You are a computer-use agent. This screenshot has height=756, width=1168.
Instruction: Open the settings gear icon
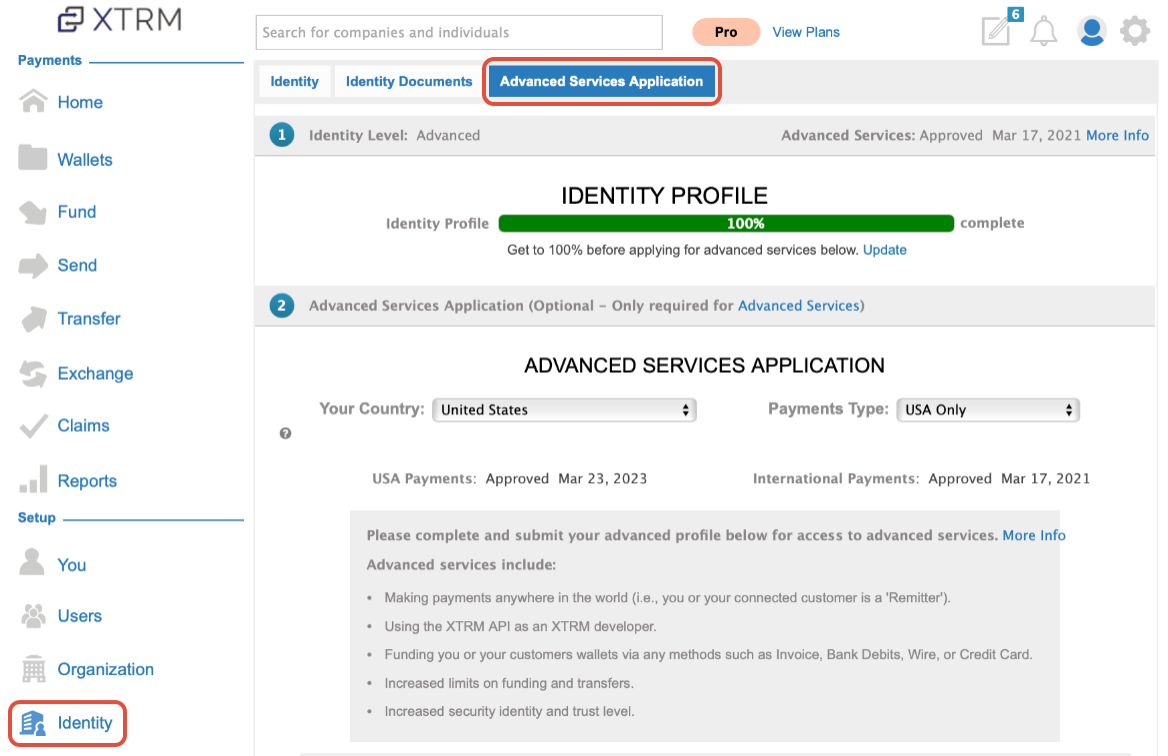click(1135, 31)
